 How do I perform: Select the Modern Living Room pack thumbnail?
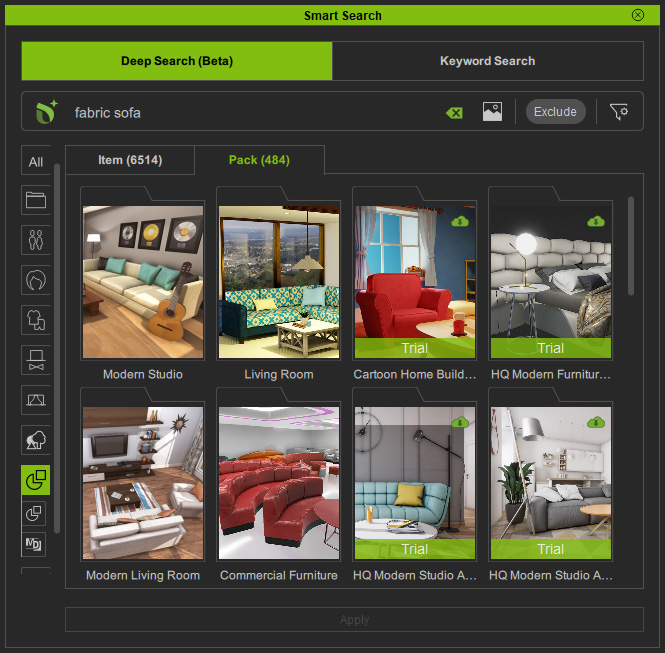point(143,483)
